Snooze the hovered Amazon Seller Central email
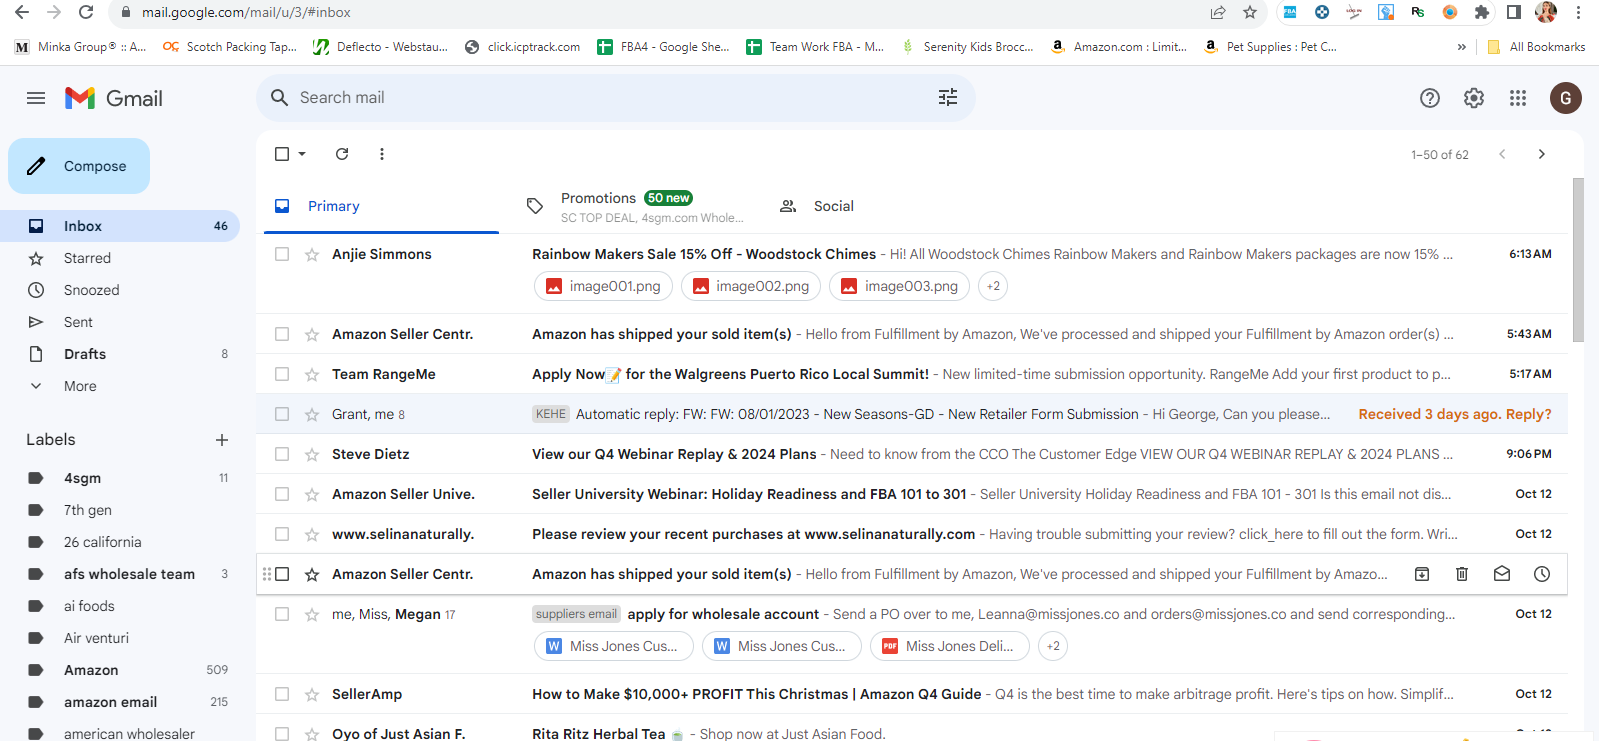The height and width of the screenshot is (741, 1599). [1542, 574]
